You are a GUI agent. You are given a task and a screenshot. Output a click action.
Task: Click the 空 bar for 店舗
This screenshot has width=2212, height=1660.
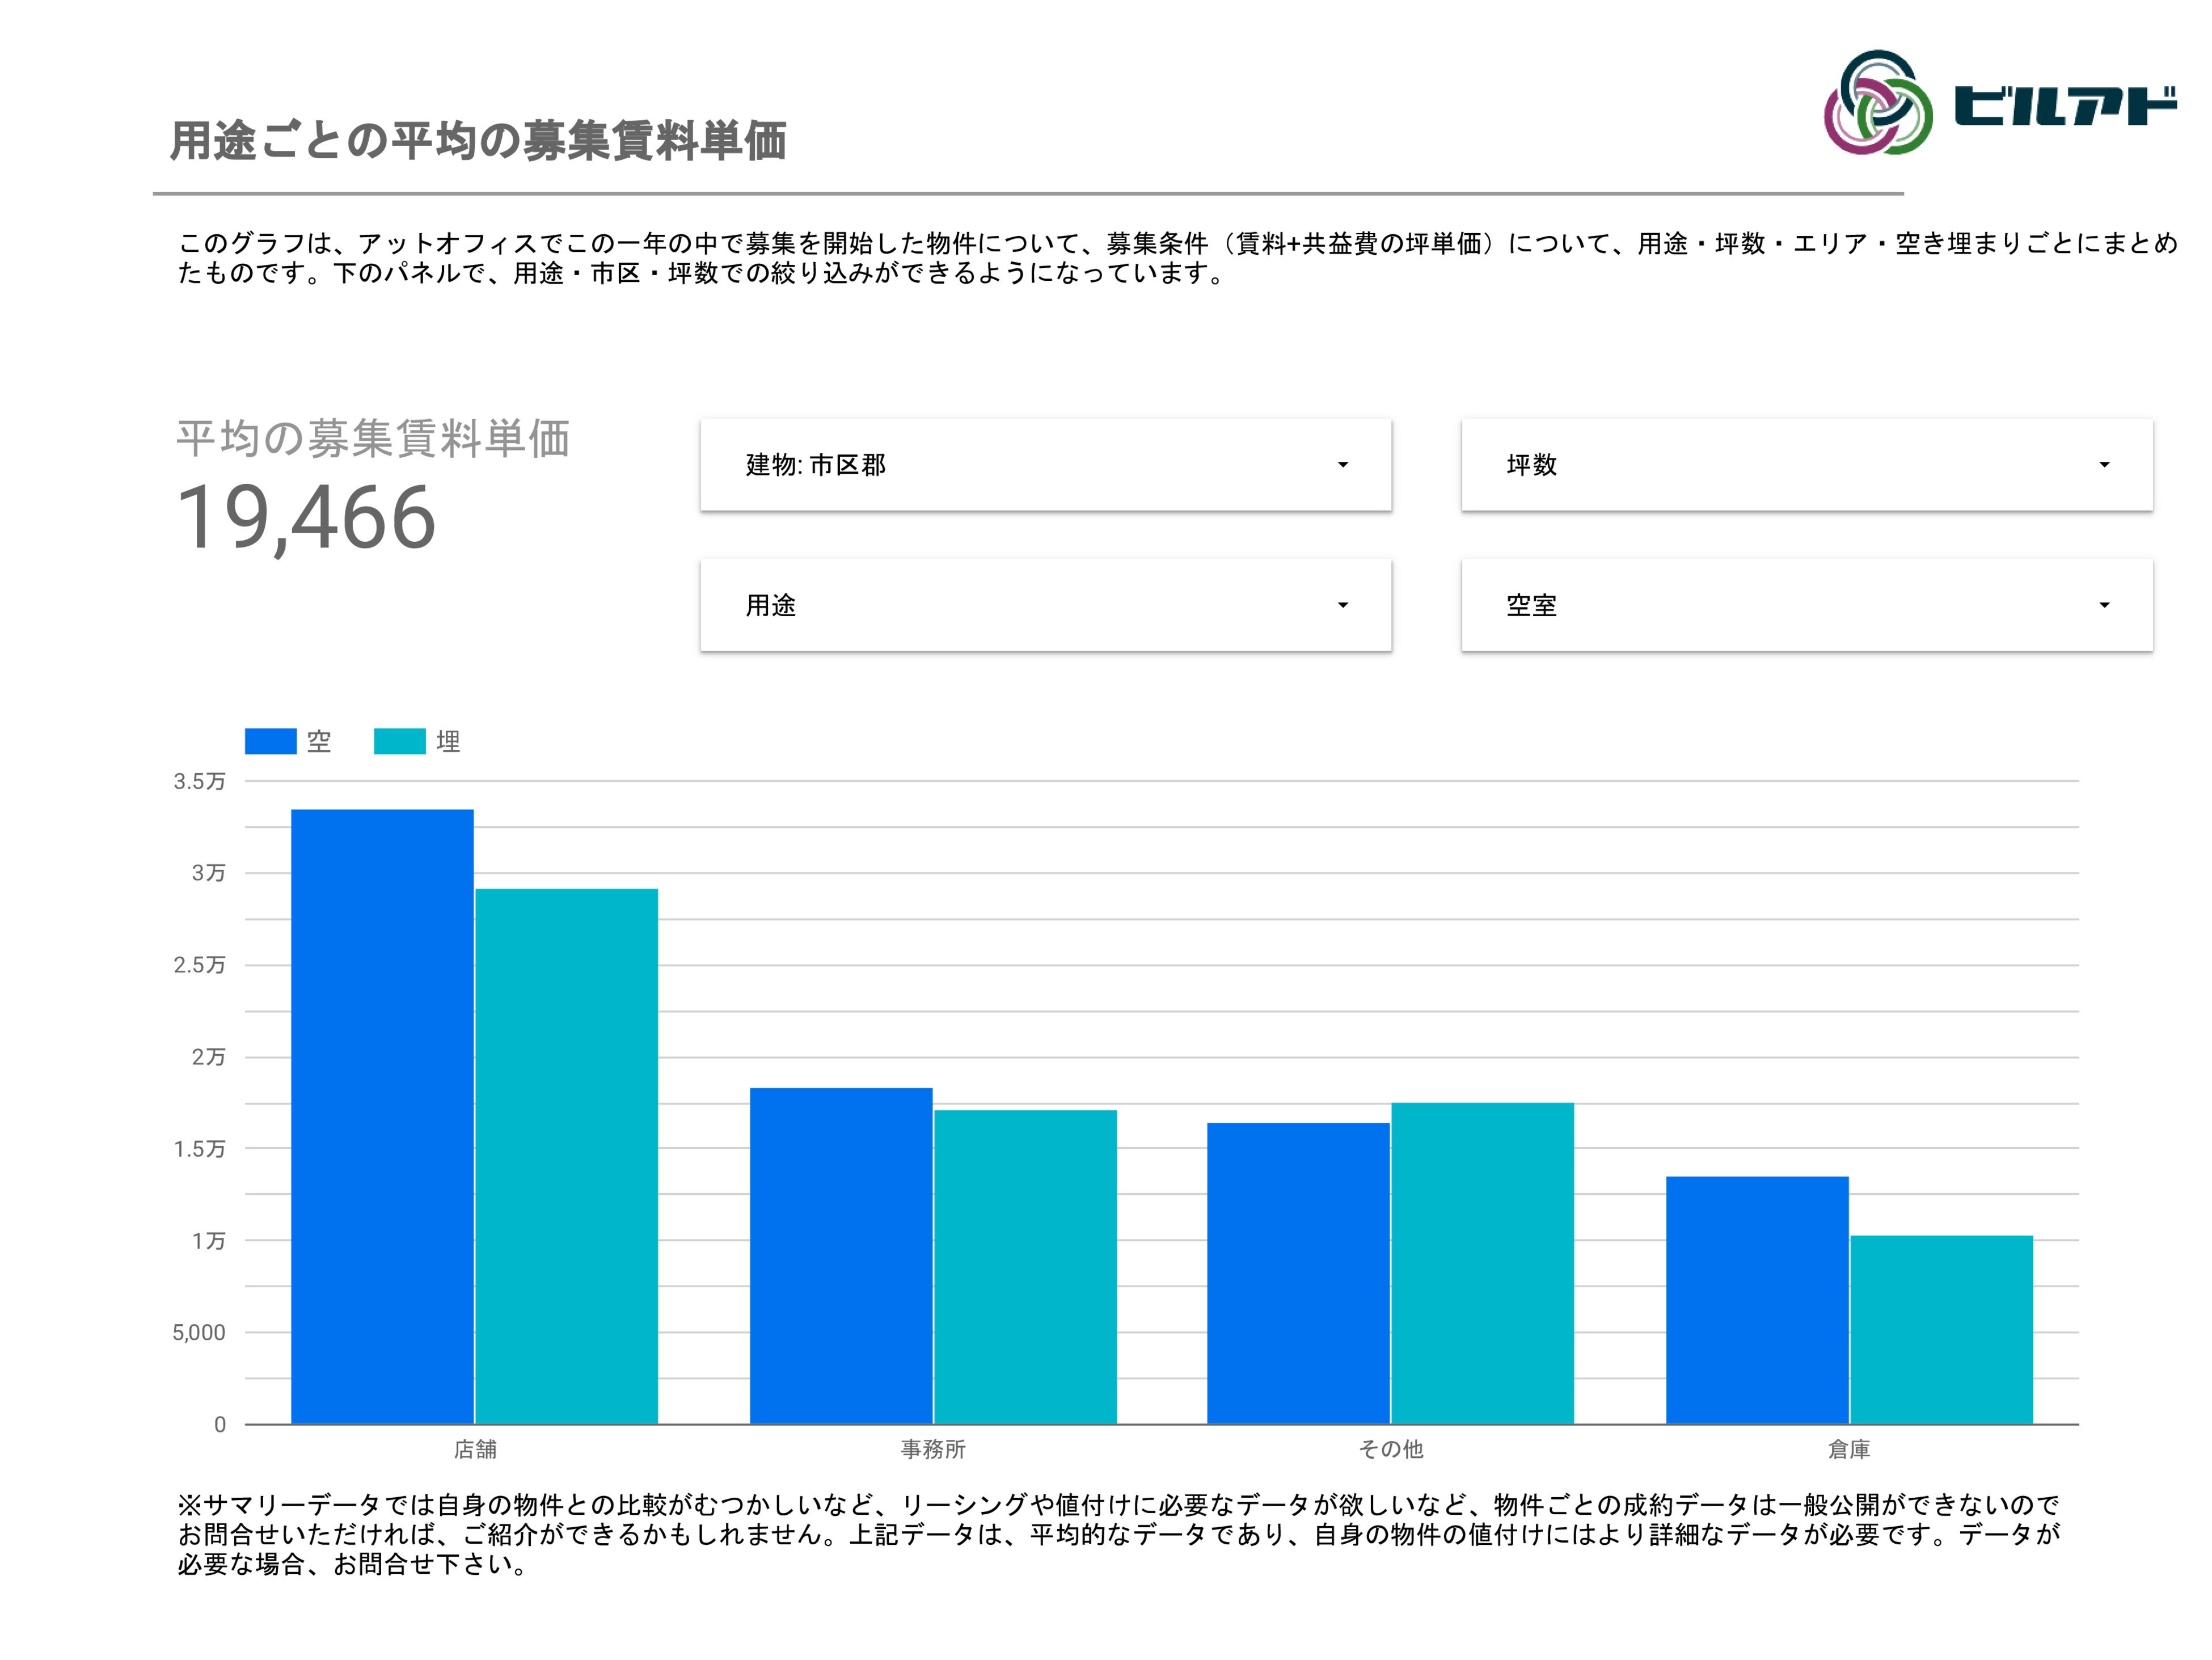click(382, 1116)
